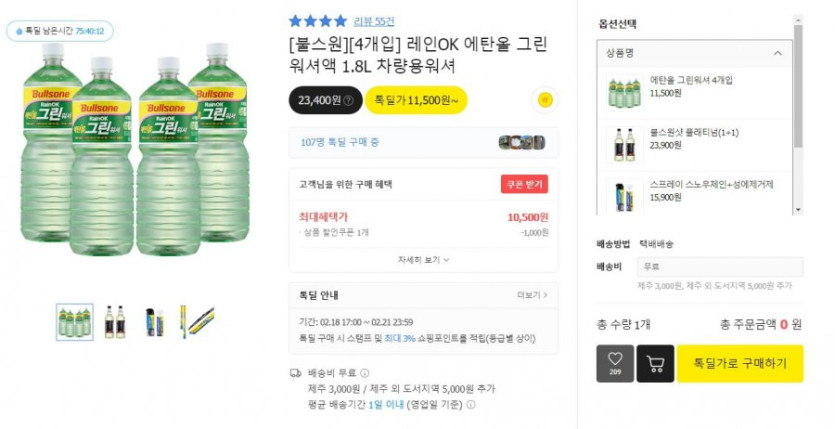Expand 자세히 보기 benefit details

(x=423, y=259)
